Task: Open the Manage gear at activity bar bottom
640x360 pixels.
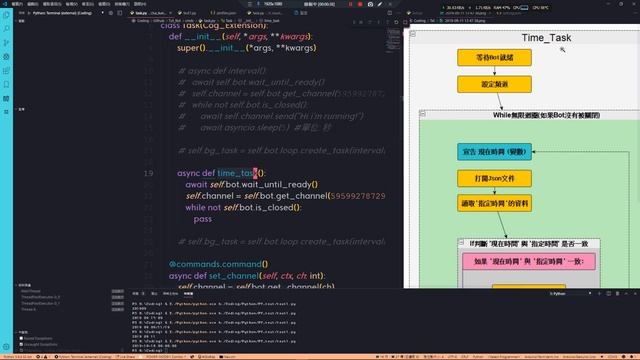Action: [6, 347]
